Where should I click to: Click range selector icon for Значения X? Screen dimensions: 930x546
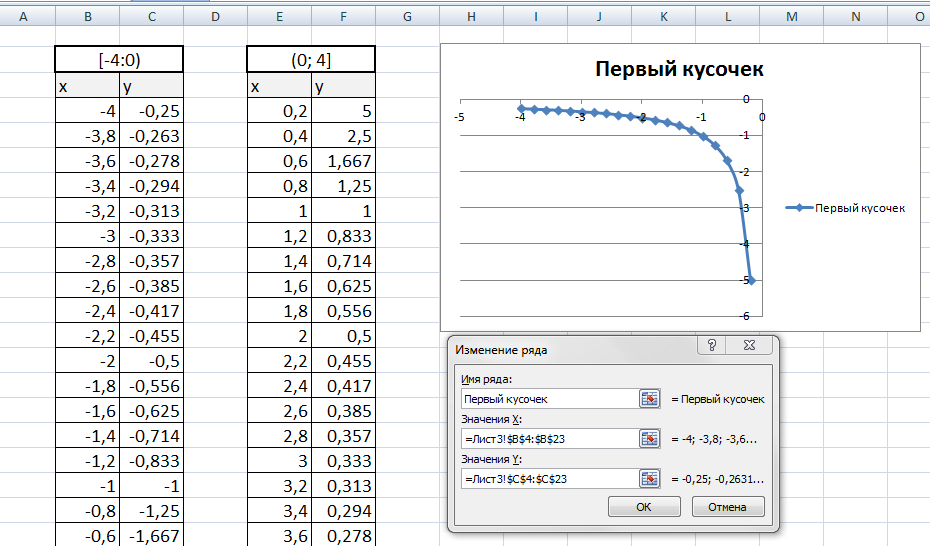[x=650, y=439]
